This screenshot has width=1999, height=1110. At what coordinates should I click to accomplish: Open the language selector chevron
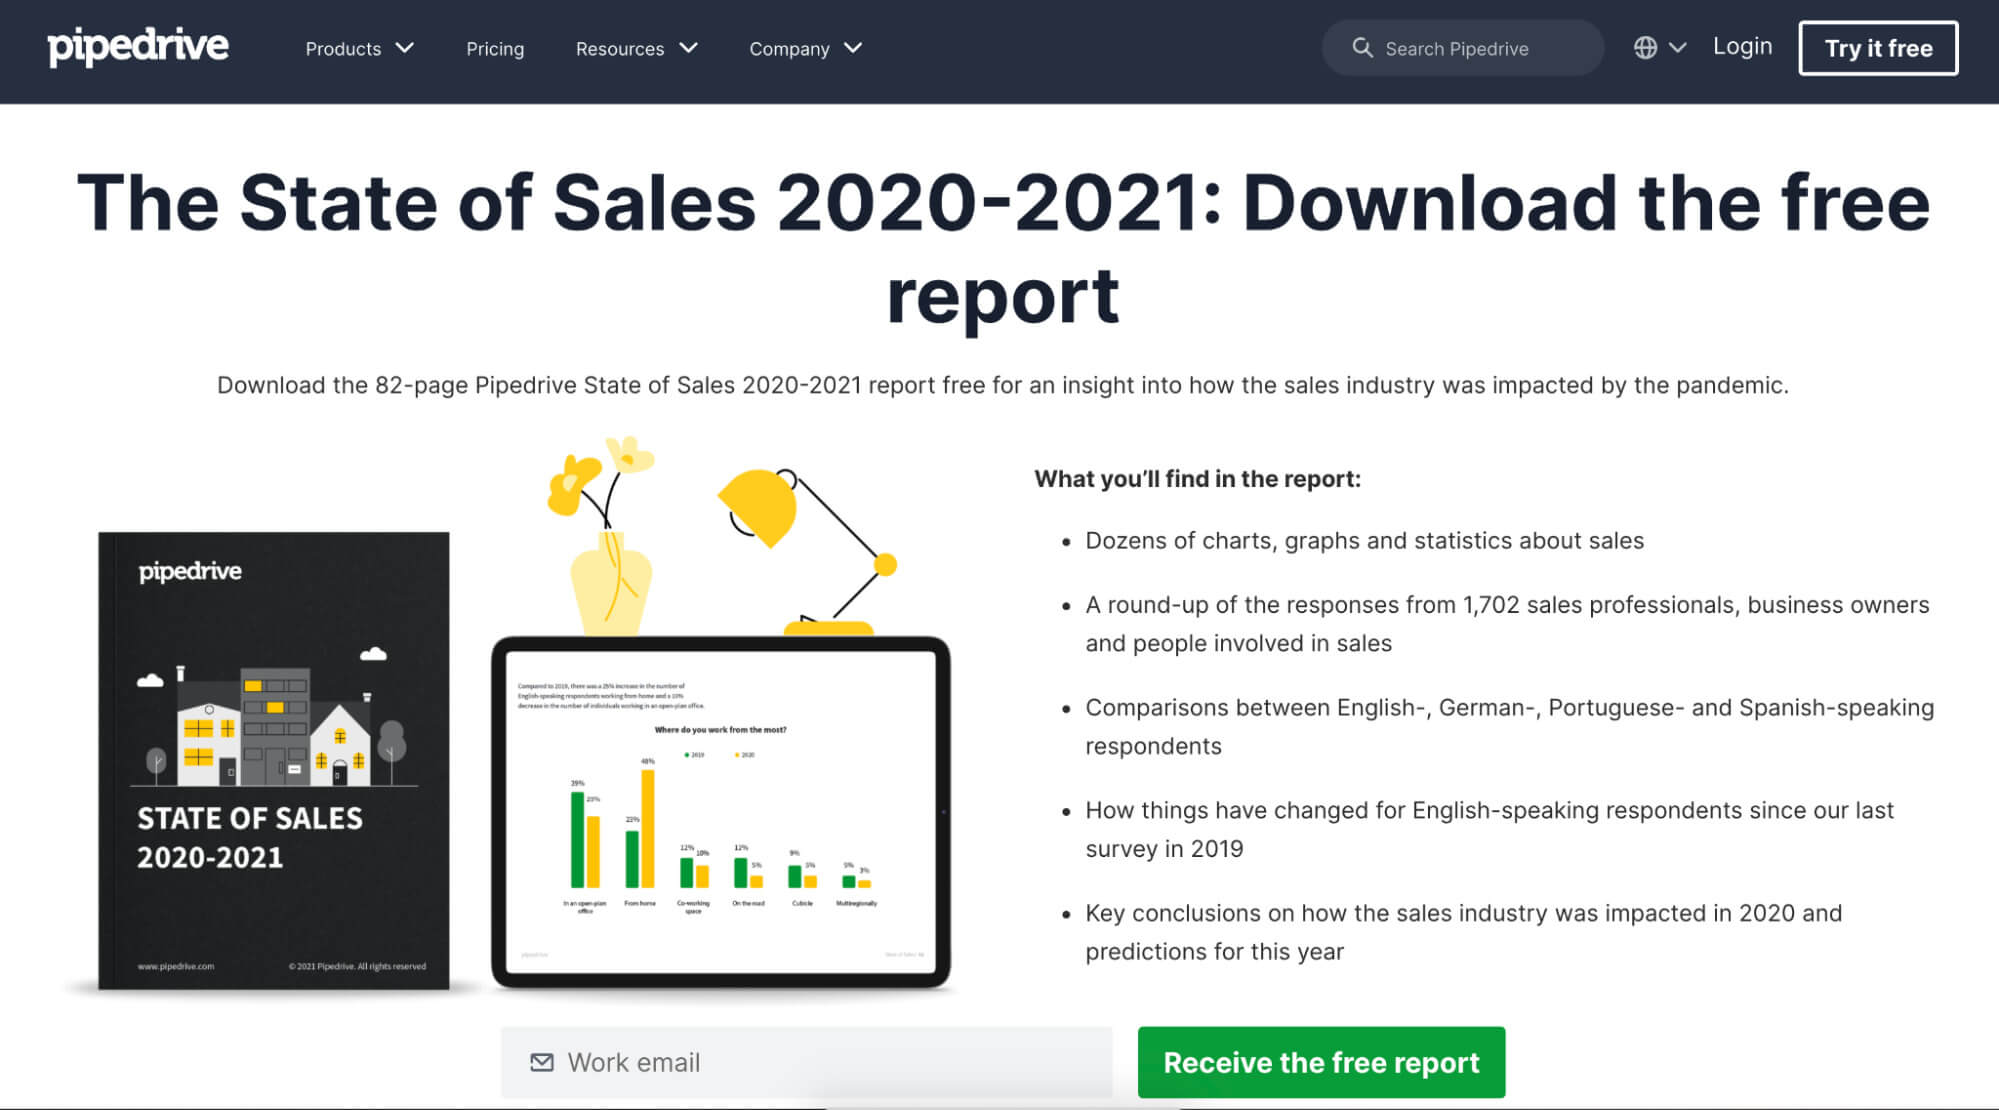pos(1678,48)
